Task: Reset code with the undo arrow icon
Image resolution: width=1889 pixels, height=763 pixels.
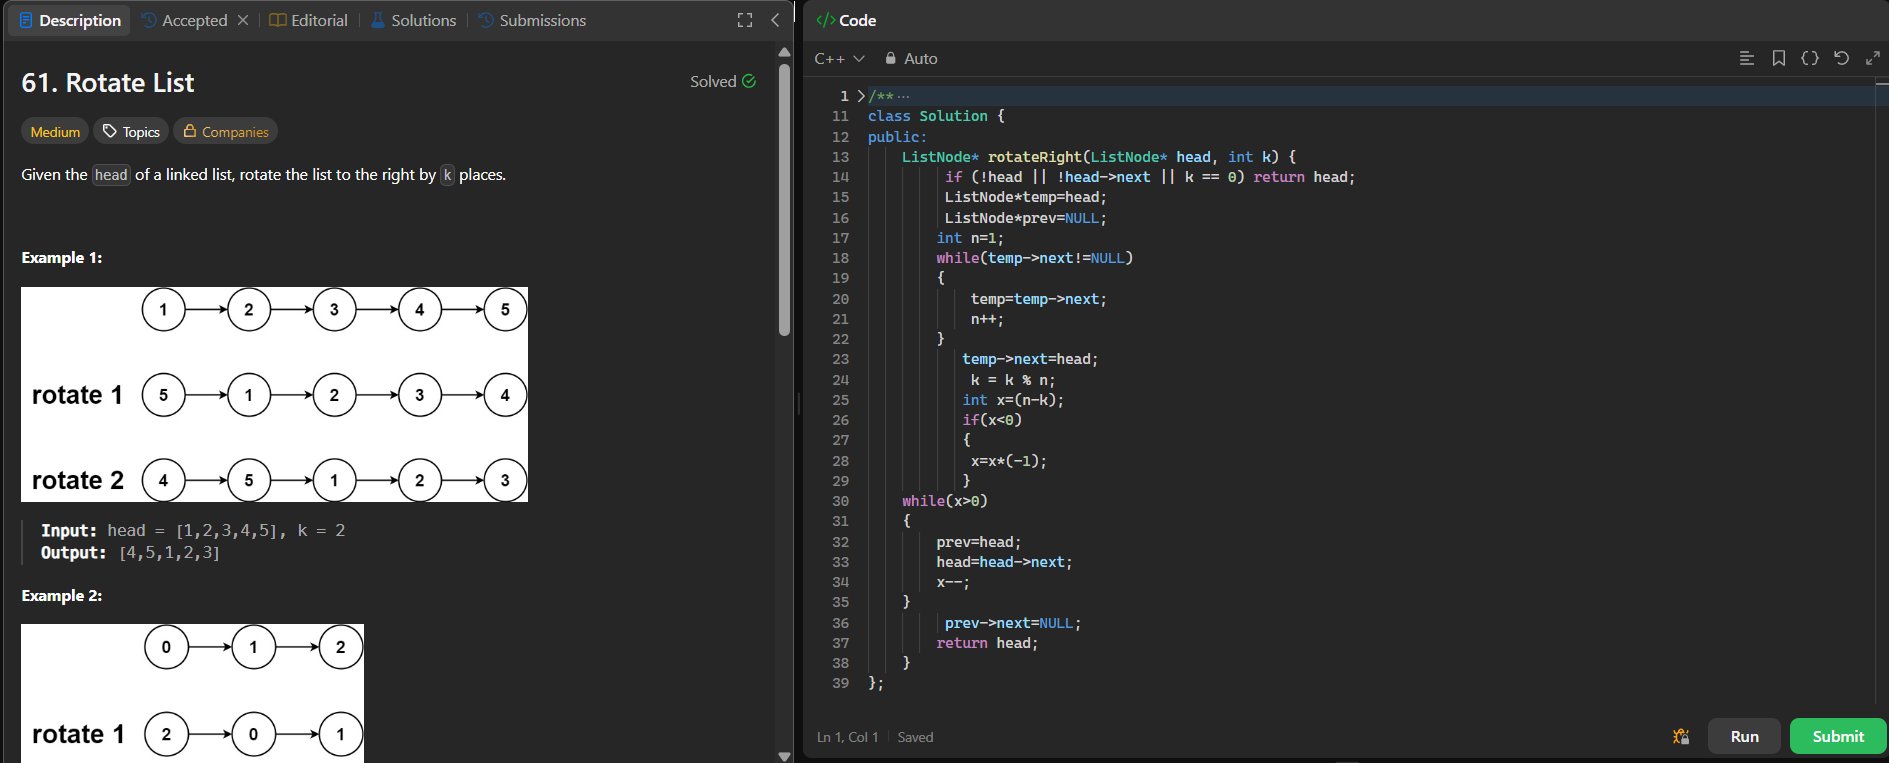Action: pyautogui.click(x=1841, y=59)
